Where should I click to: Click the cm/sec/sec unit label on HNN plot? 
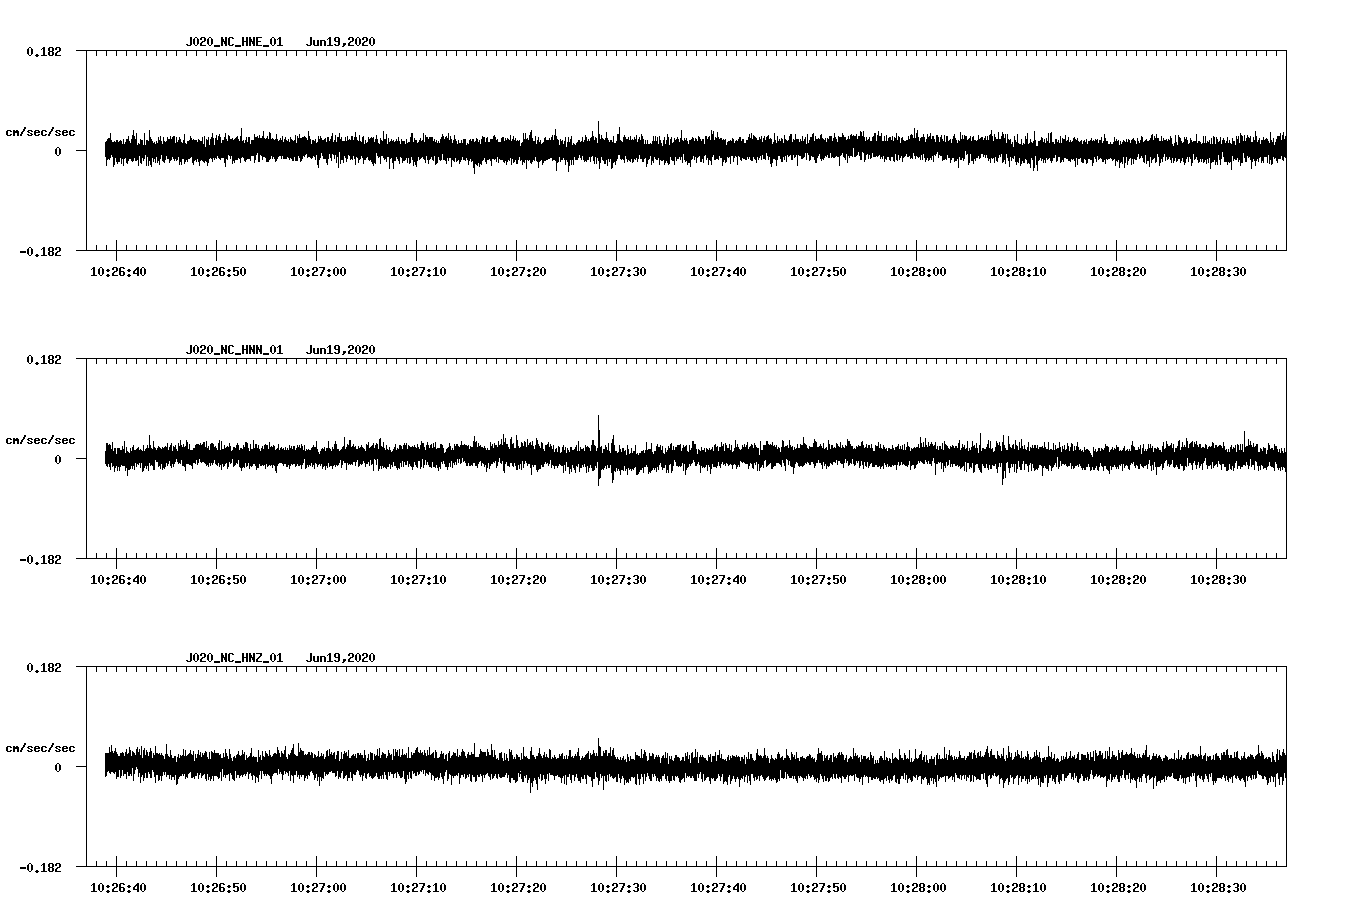point(40,440)
